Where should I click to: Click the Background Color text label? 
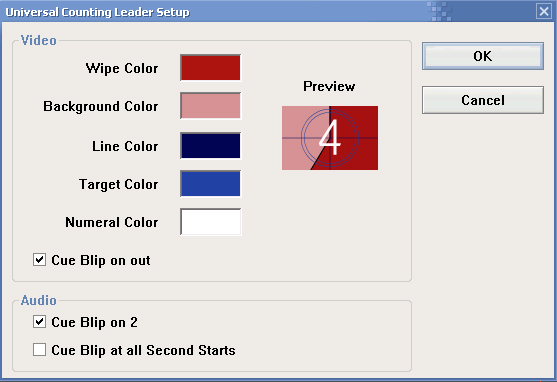tap(101, 106)
